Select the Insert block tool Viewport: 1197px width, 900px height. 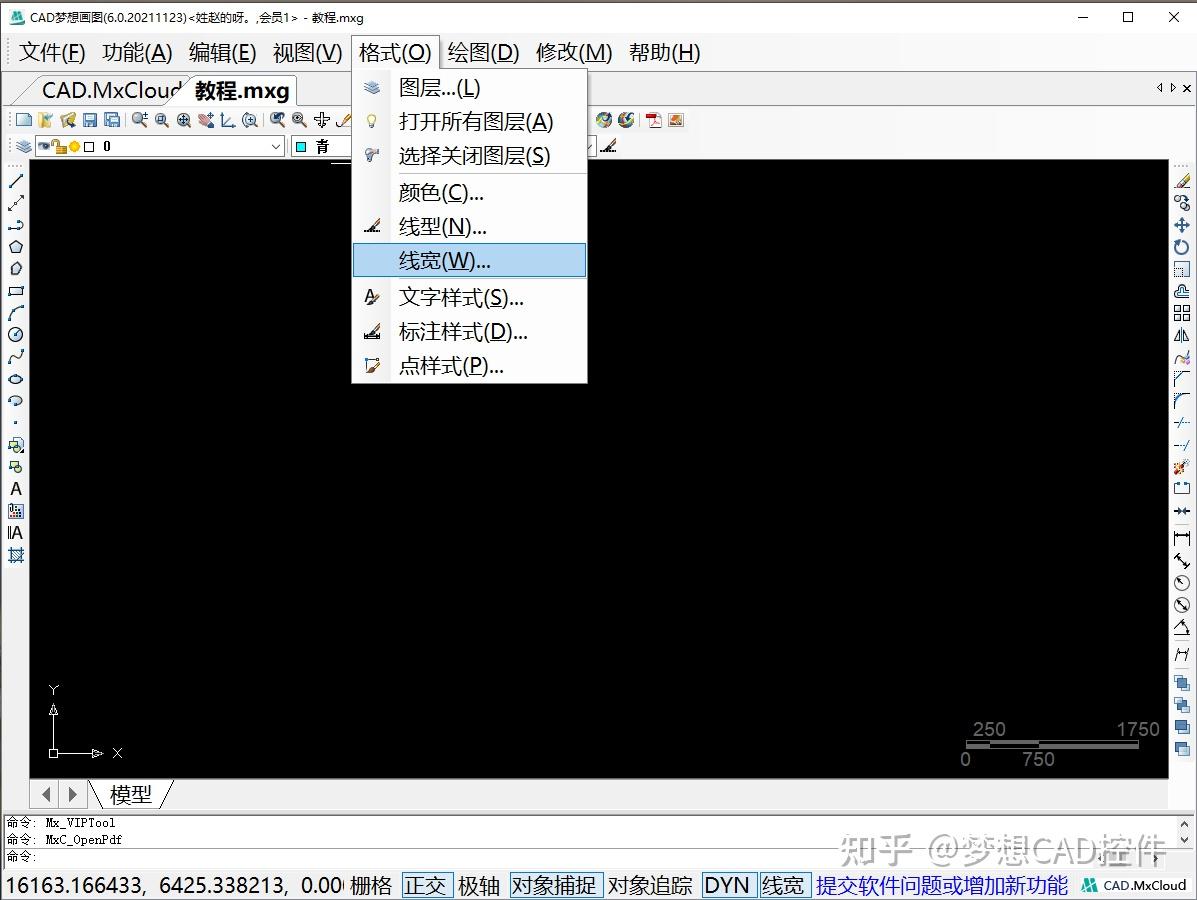point(15,444)
